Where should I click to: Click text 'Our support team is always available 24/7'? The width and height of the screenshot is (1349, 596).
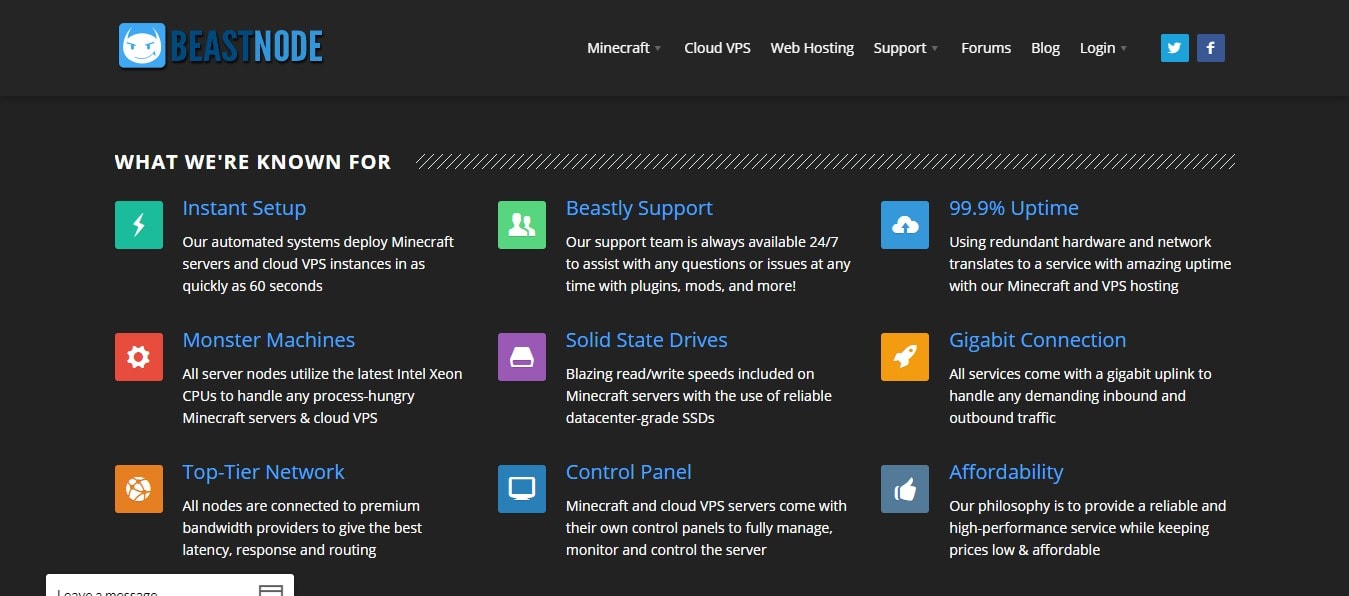coord(702,242)
